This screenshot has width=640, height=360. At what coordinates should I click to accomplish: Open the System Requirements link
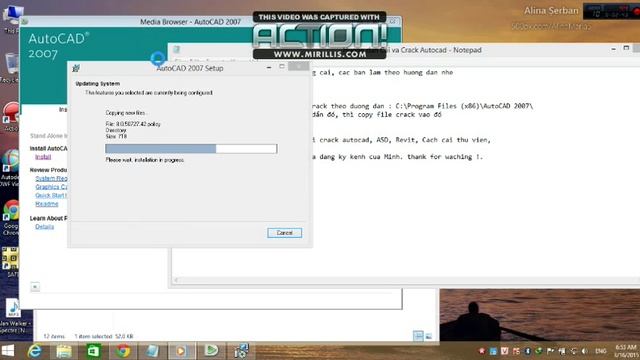point(51,178)
